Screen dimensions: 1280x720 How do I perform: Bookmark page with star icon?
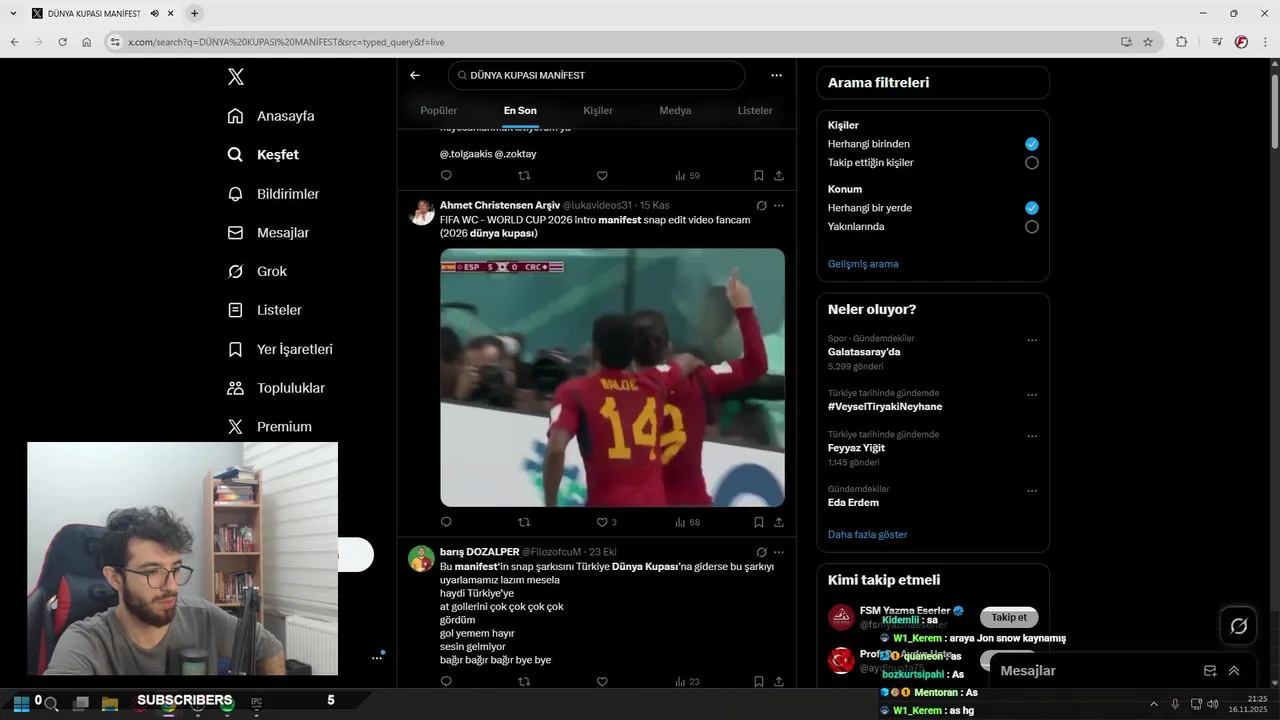pyautogui.click(x=1148, y=42)
